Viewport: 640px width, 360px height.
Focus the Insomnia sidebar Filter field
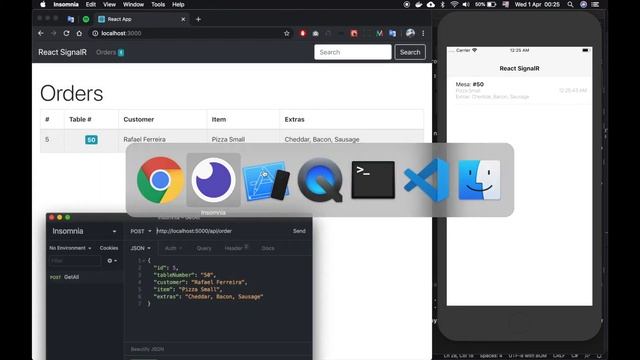75,260
